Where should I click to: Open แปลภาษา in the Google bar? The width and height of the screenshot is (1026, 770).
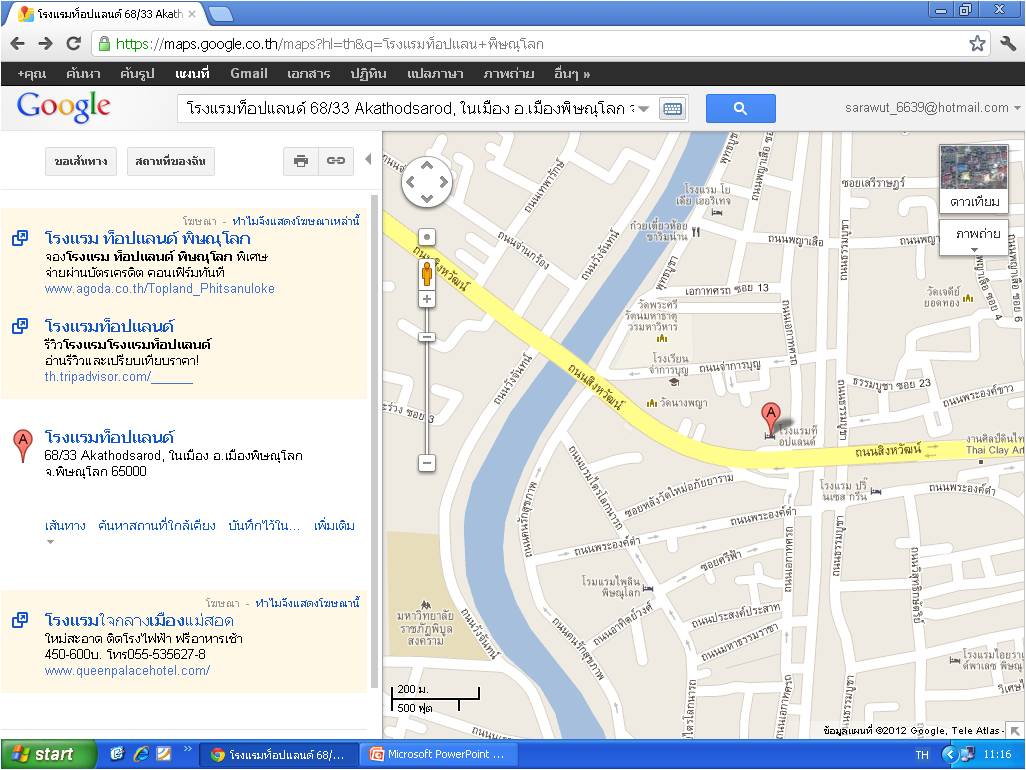435,74
